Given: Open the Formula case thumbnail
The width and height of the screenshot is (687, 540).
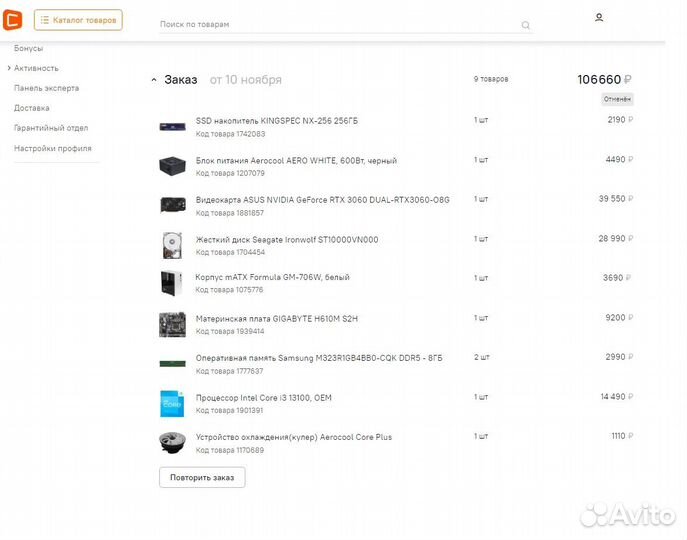Looking at the screenshot, I should (171, 283).
